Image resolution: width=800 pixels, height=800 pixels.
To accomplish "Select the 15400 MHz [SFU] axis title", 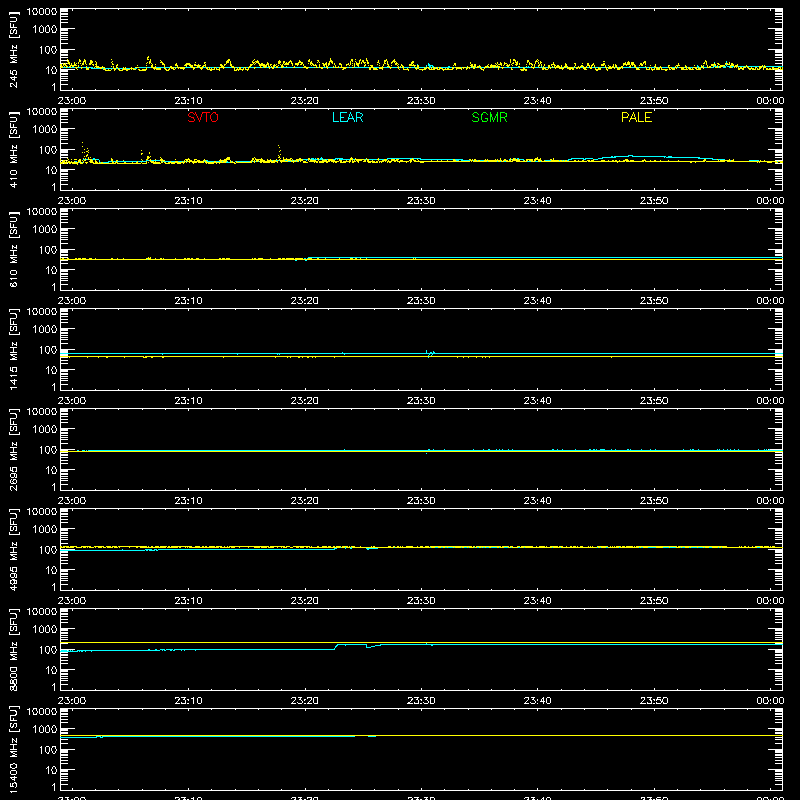I will coord(14,749).
